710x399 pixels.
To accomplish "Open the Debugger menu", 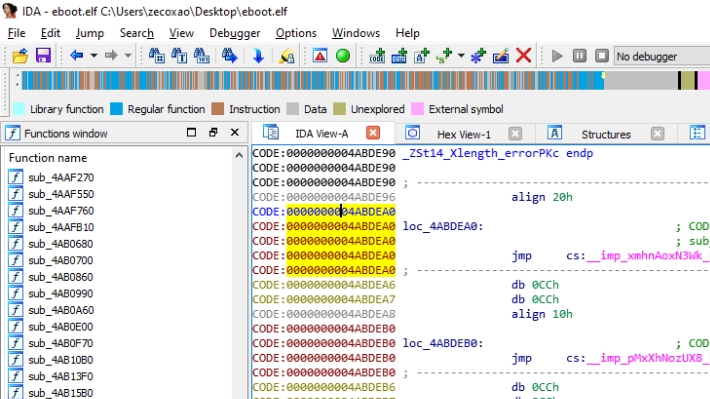I will 235,33.
